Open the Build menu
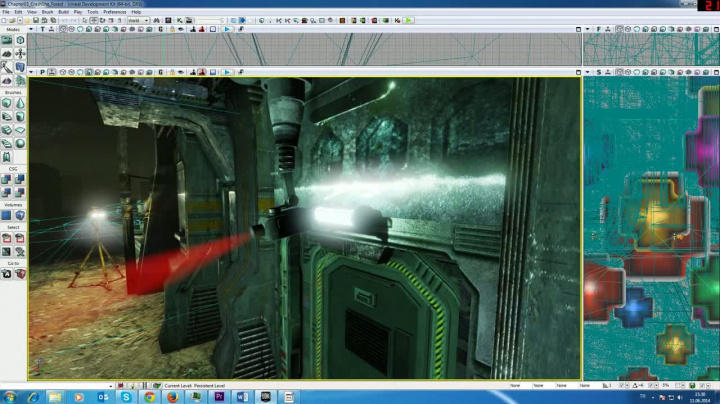Image resolution: width=720 pixels, height=404 pixels. point(64,12)
